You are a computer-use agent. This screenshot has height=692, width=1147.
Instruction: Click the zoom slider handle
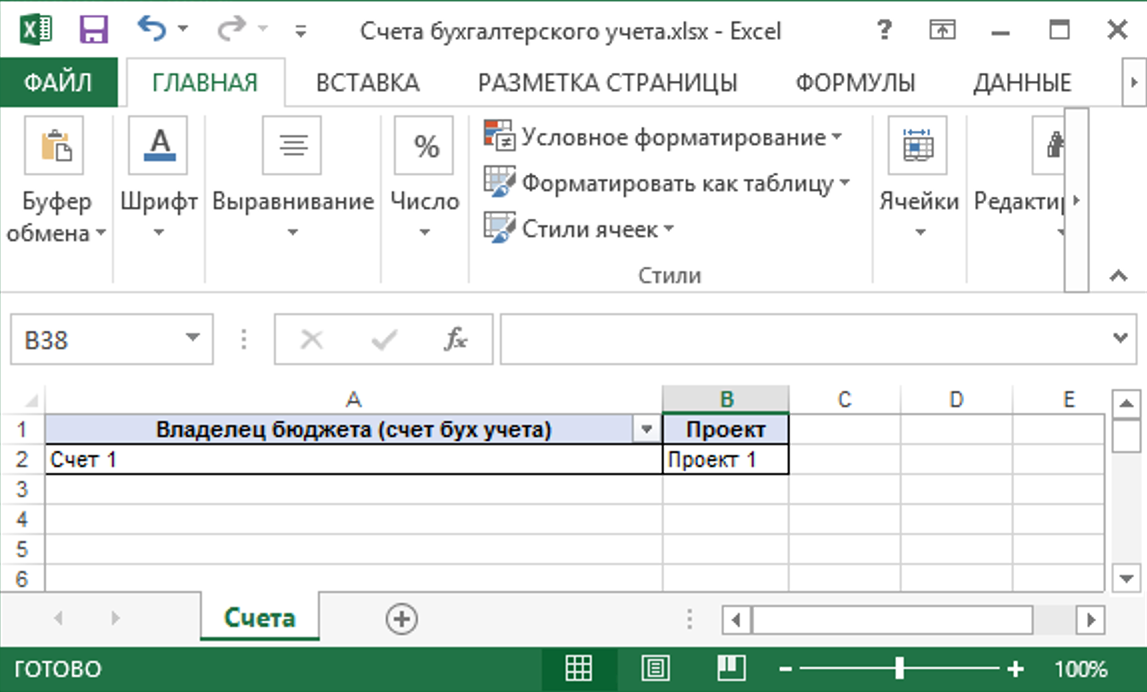tap(900, 669)
